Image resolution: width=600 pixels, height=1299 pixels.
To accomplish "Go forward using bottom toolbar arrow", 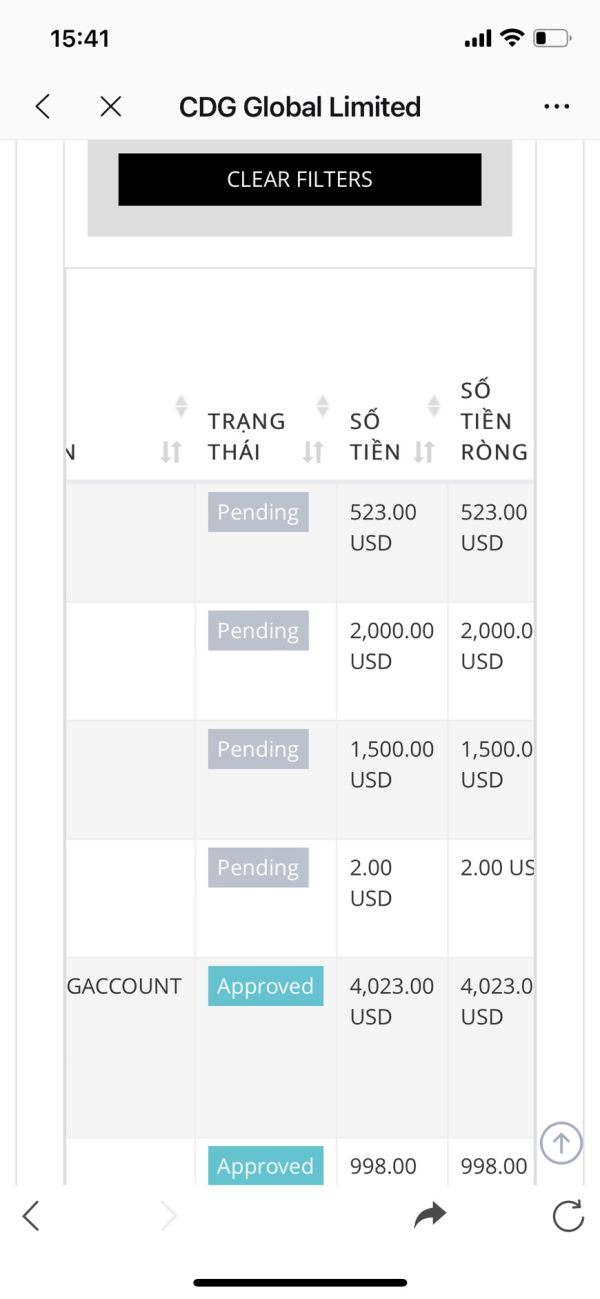I will pyautogui.click(x=169, y=1215).
